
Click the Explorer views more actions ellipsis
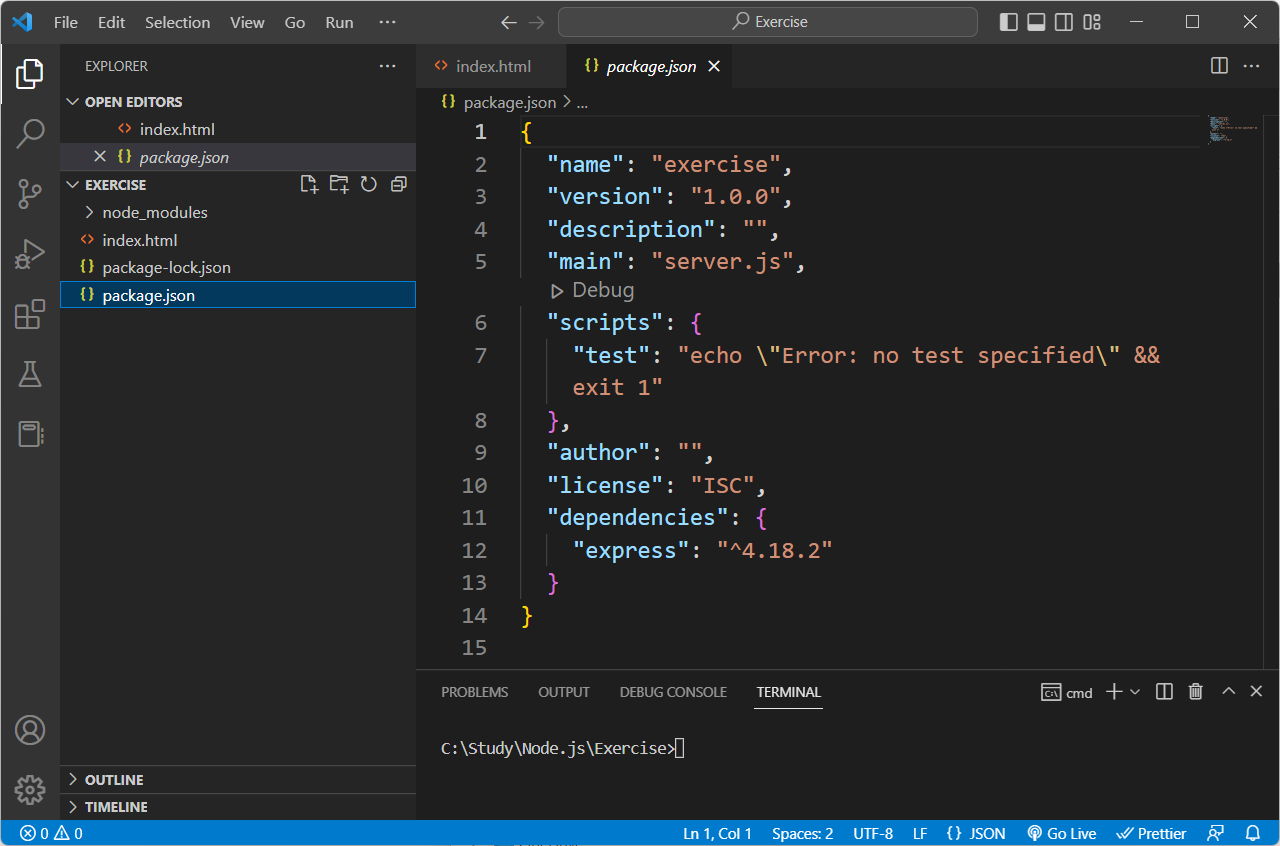click(x=388, y=66)
